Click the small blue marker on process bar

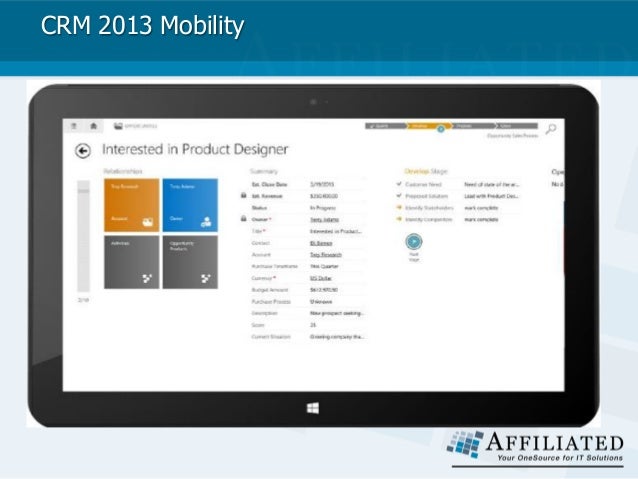[441, 129]
